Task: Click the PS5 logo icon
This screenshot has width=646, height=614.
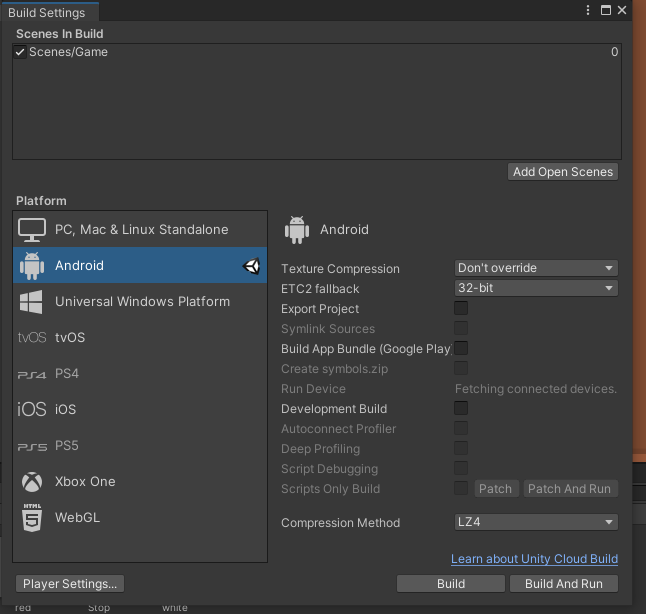Action: click(x=32, y=446)
